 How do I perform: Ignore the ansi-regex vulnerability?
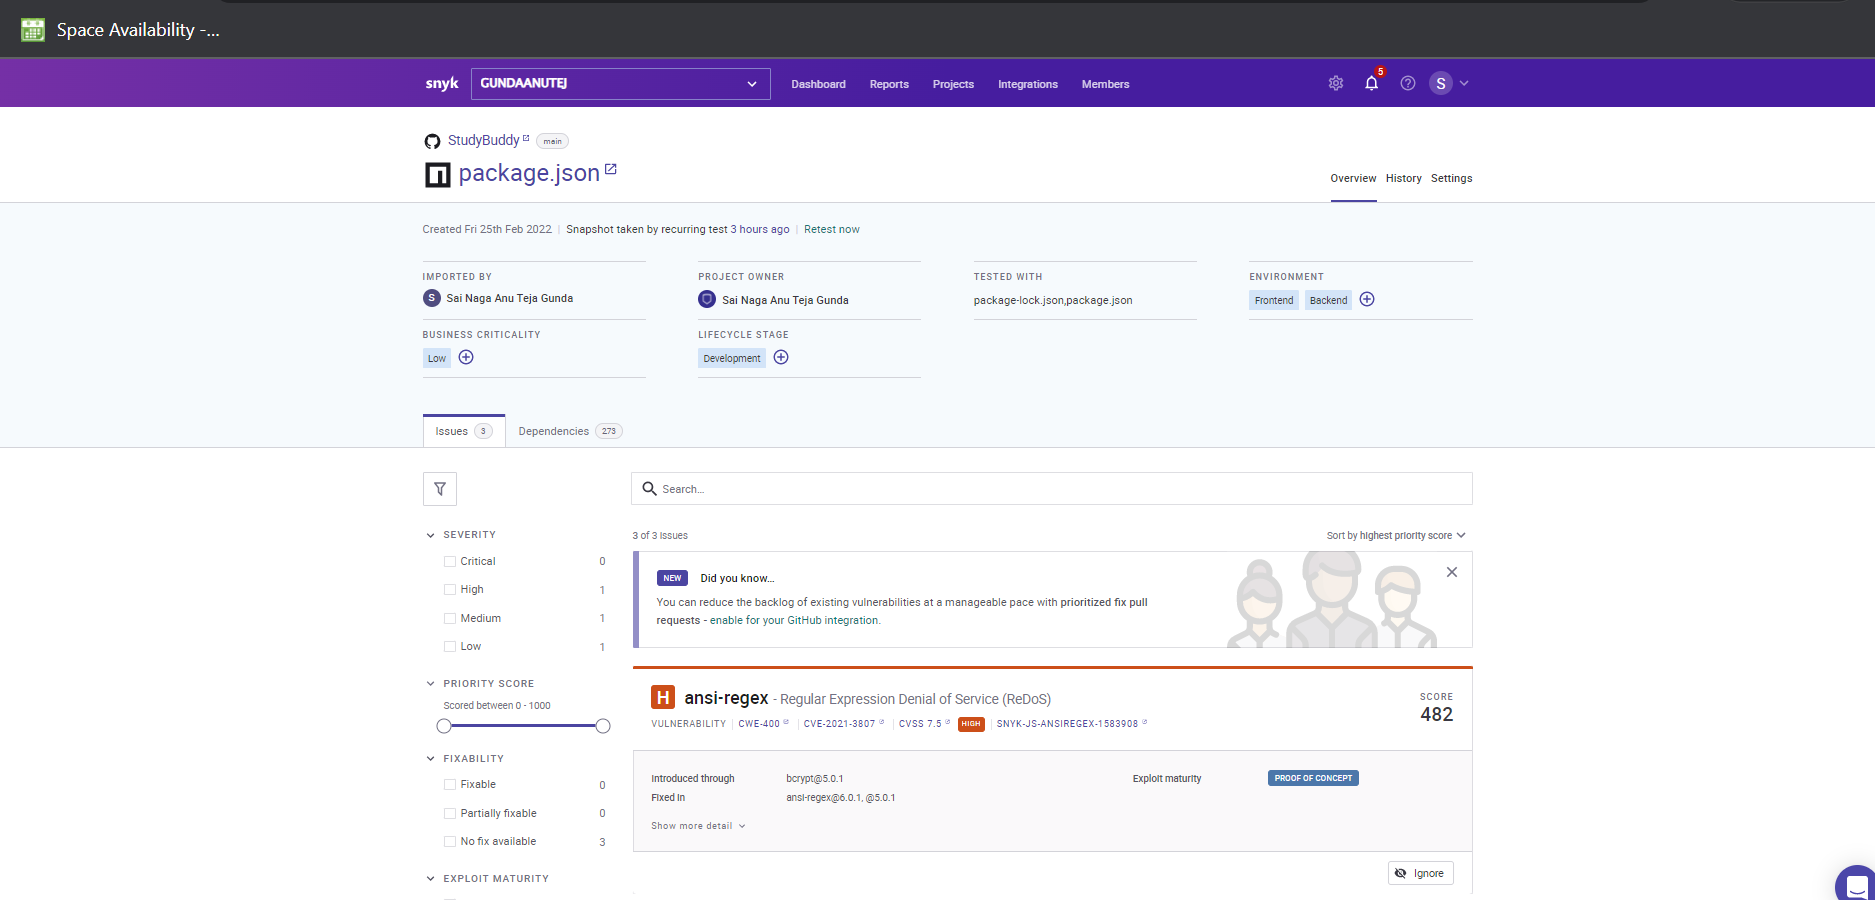tap(1420, 872)
